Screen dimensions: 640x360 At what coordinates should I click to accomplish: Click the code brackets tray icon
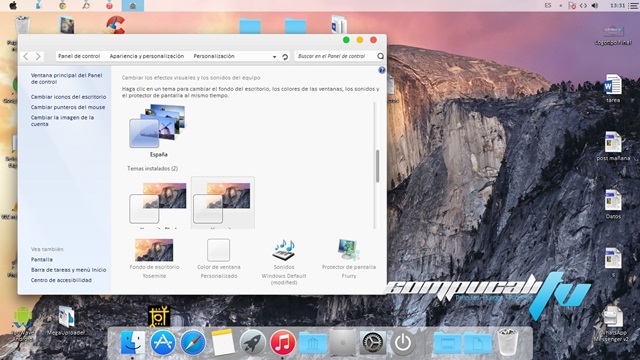[x=583, y=5]
